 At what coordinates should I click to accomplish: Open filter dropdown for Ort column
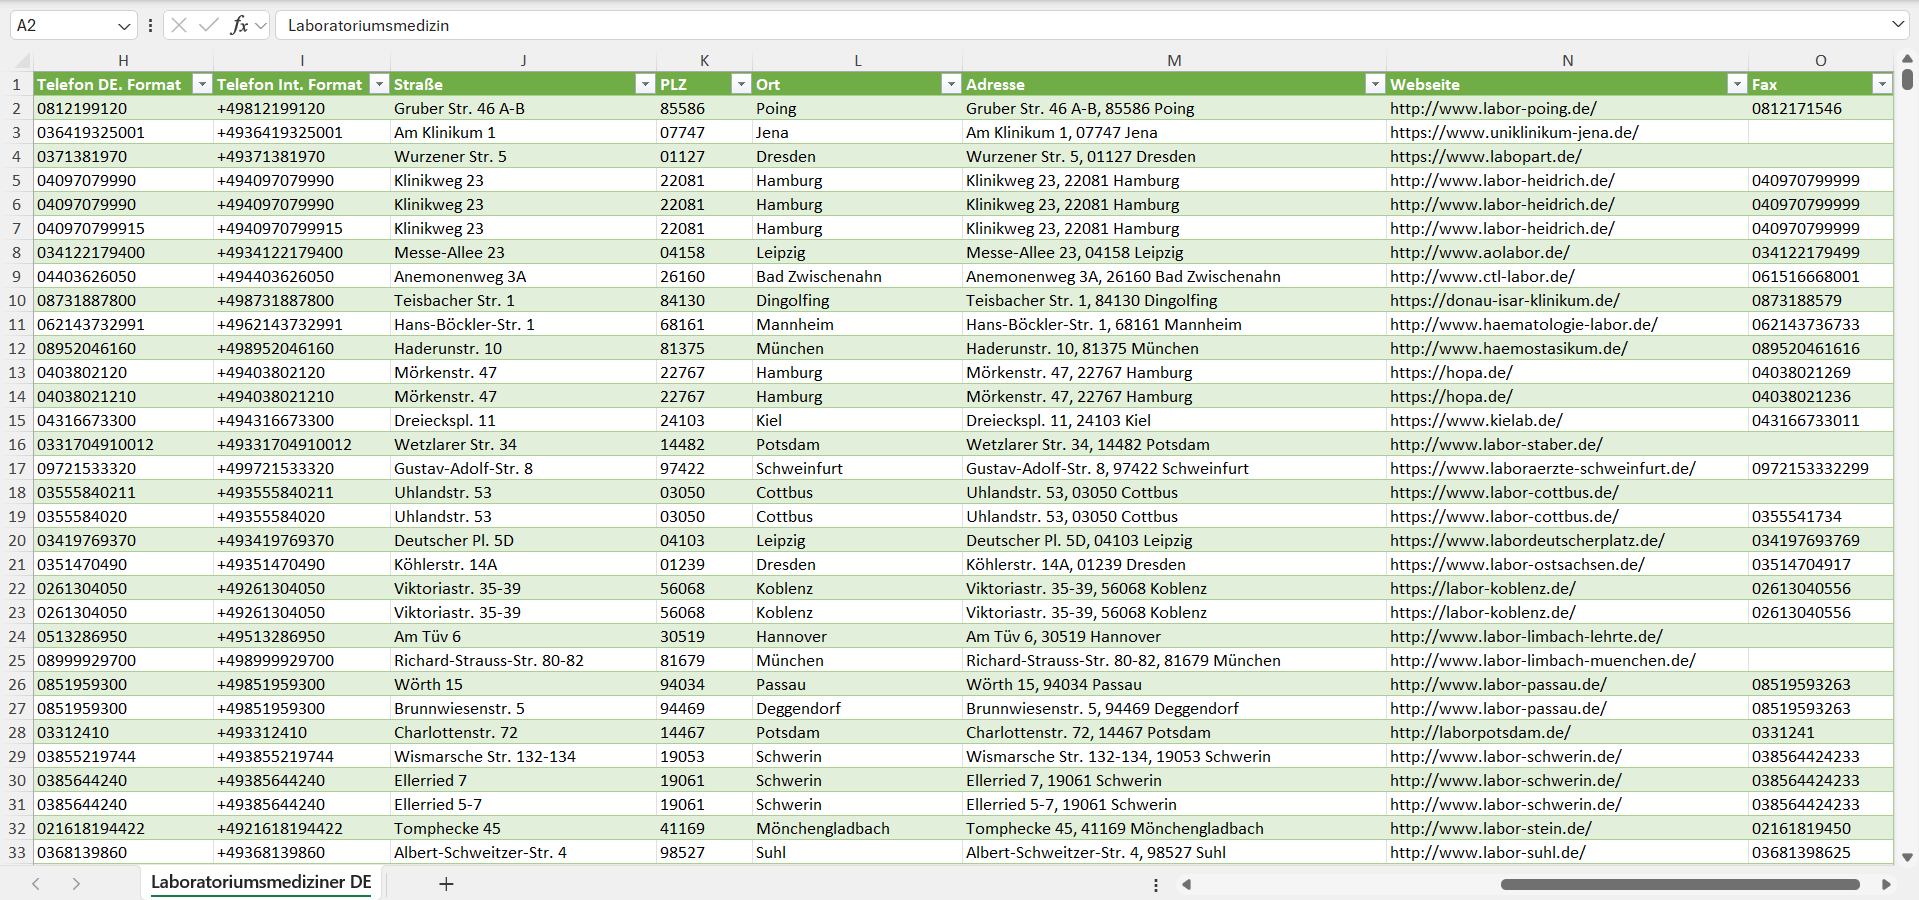[950, 84]
